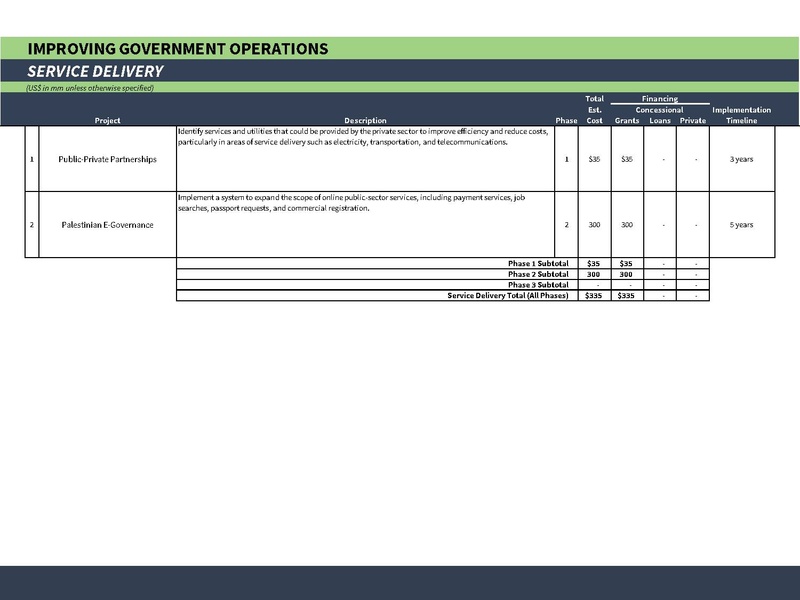This screenshot has height=600, width=800.
Task: Select the Service Delivery Total (All Phases) label
Action: tap(507, 296)
